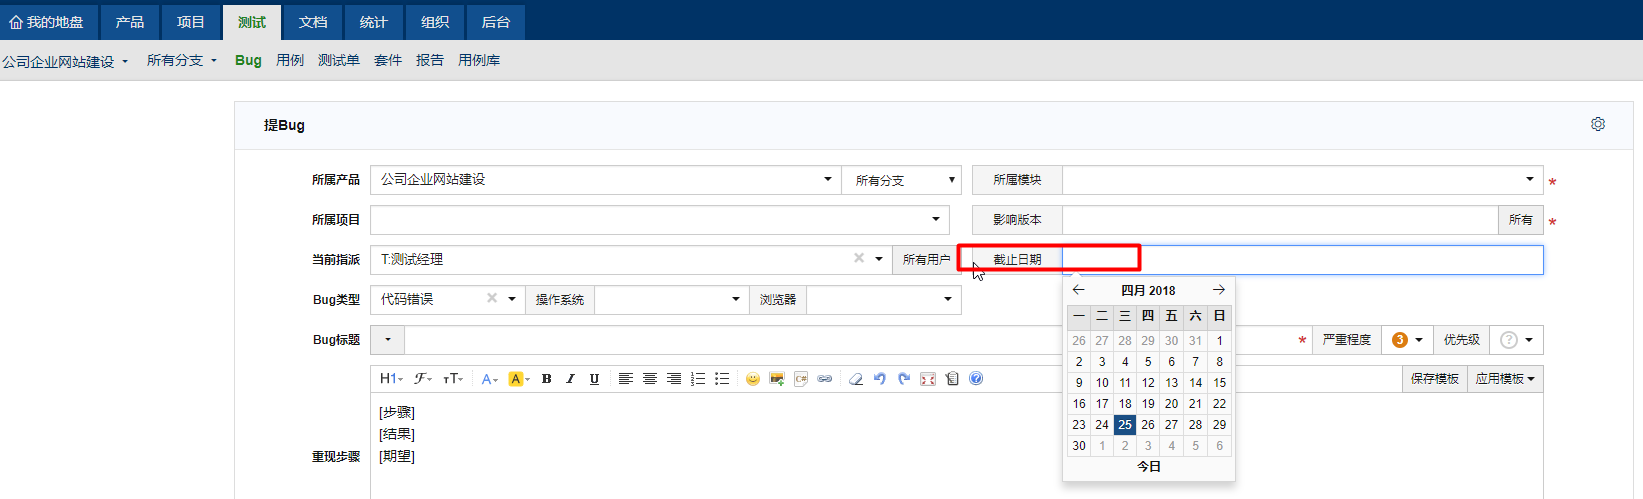Click the 所有用户 button
The image size is (1643, 499).
926,259
